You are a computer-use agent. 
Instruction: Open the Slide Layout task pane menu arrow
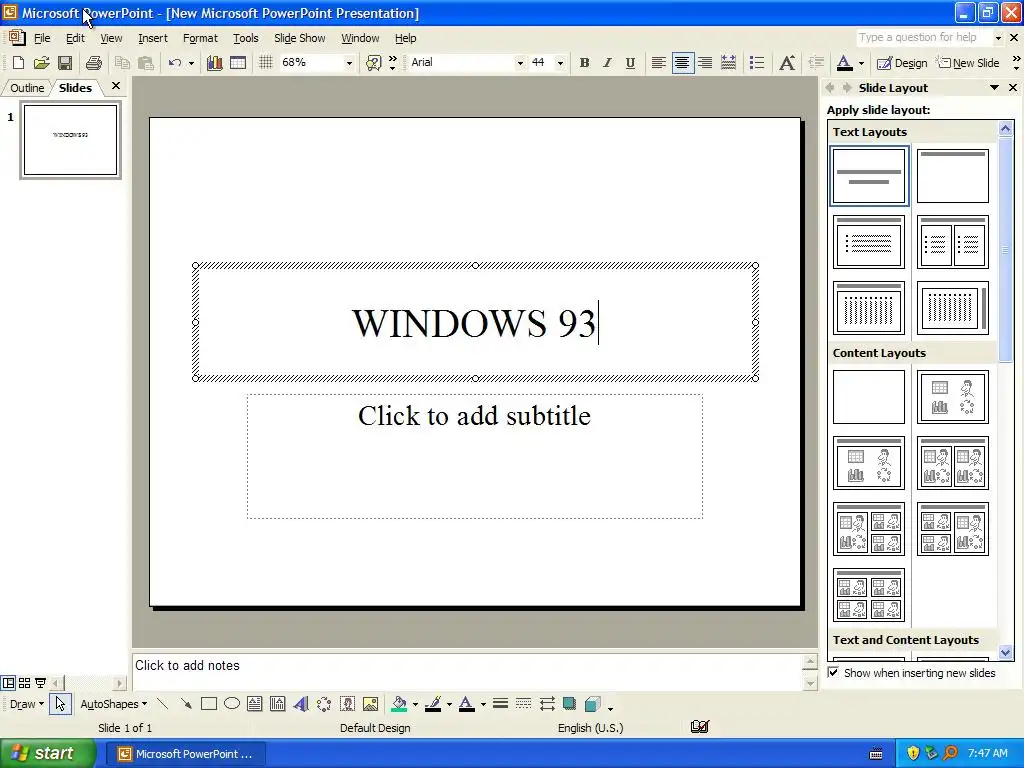[994, 88]
